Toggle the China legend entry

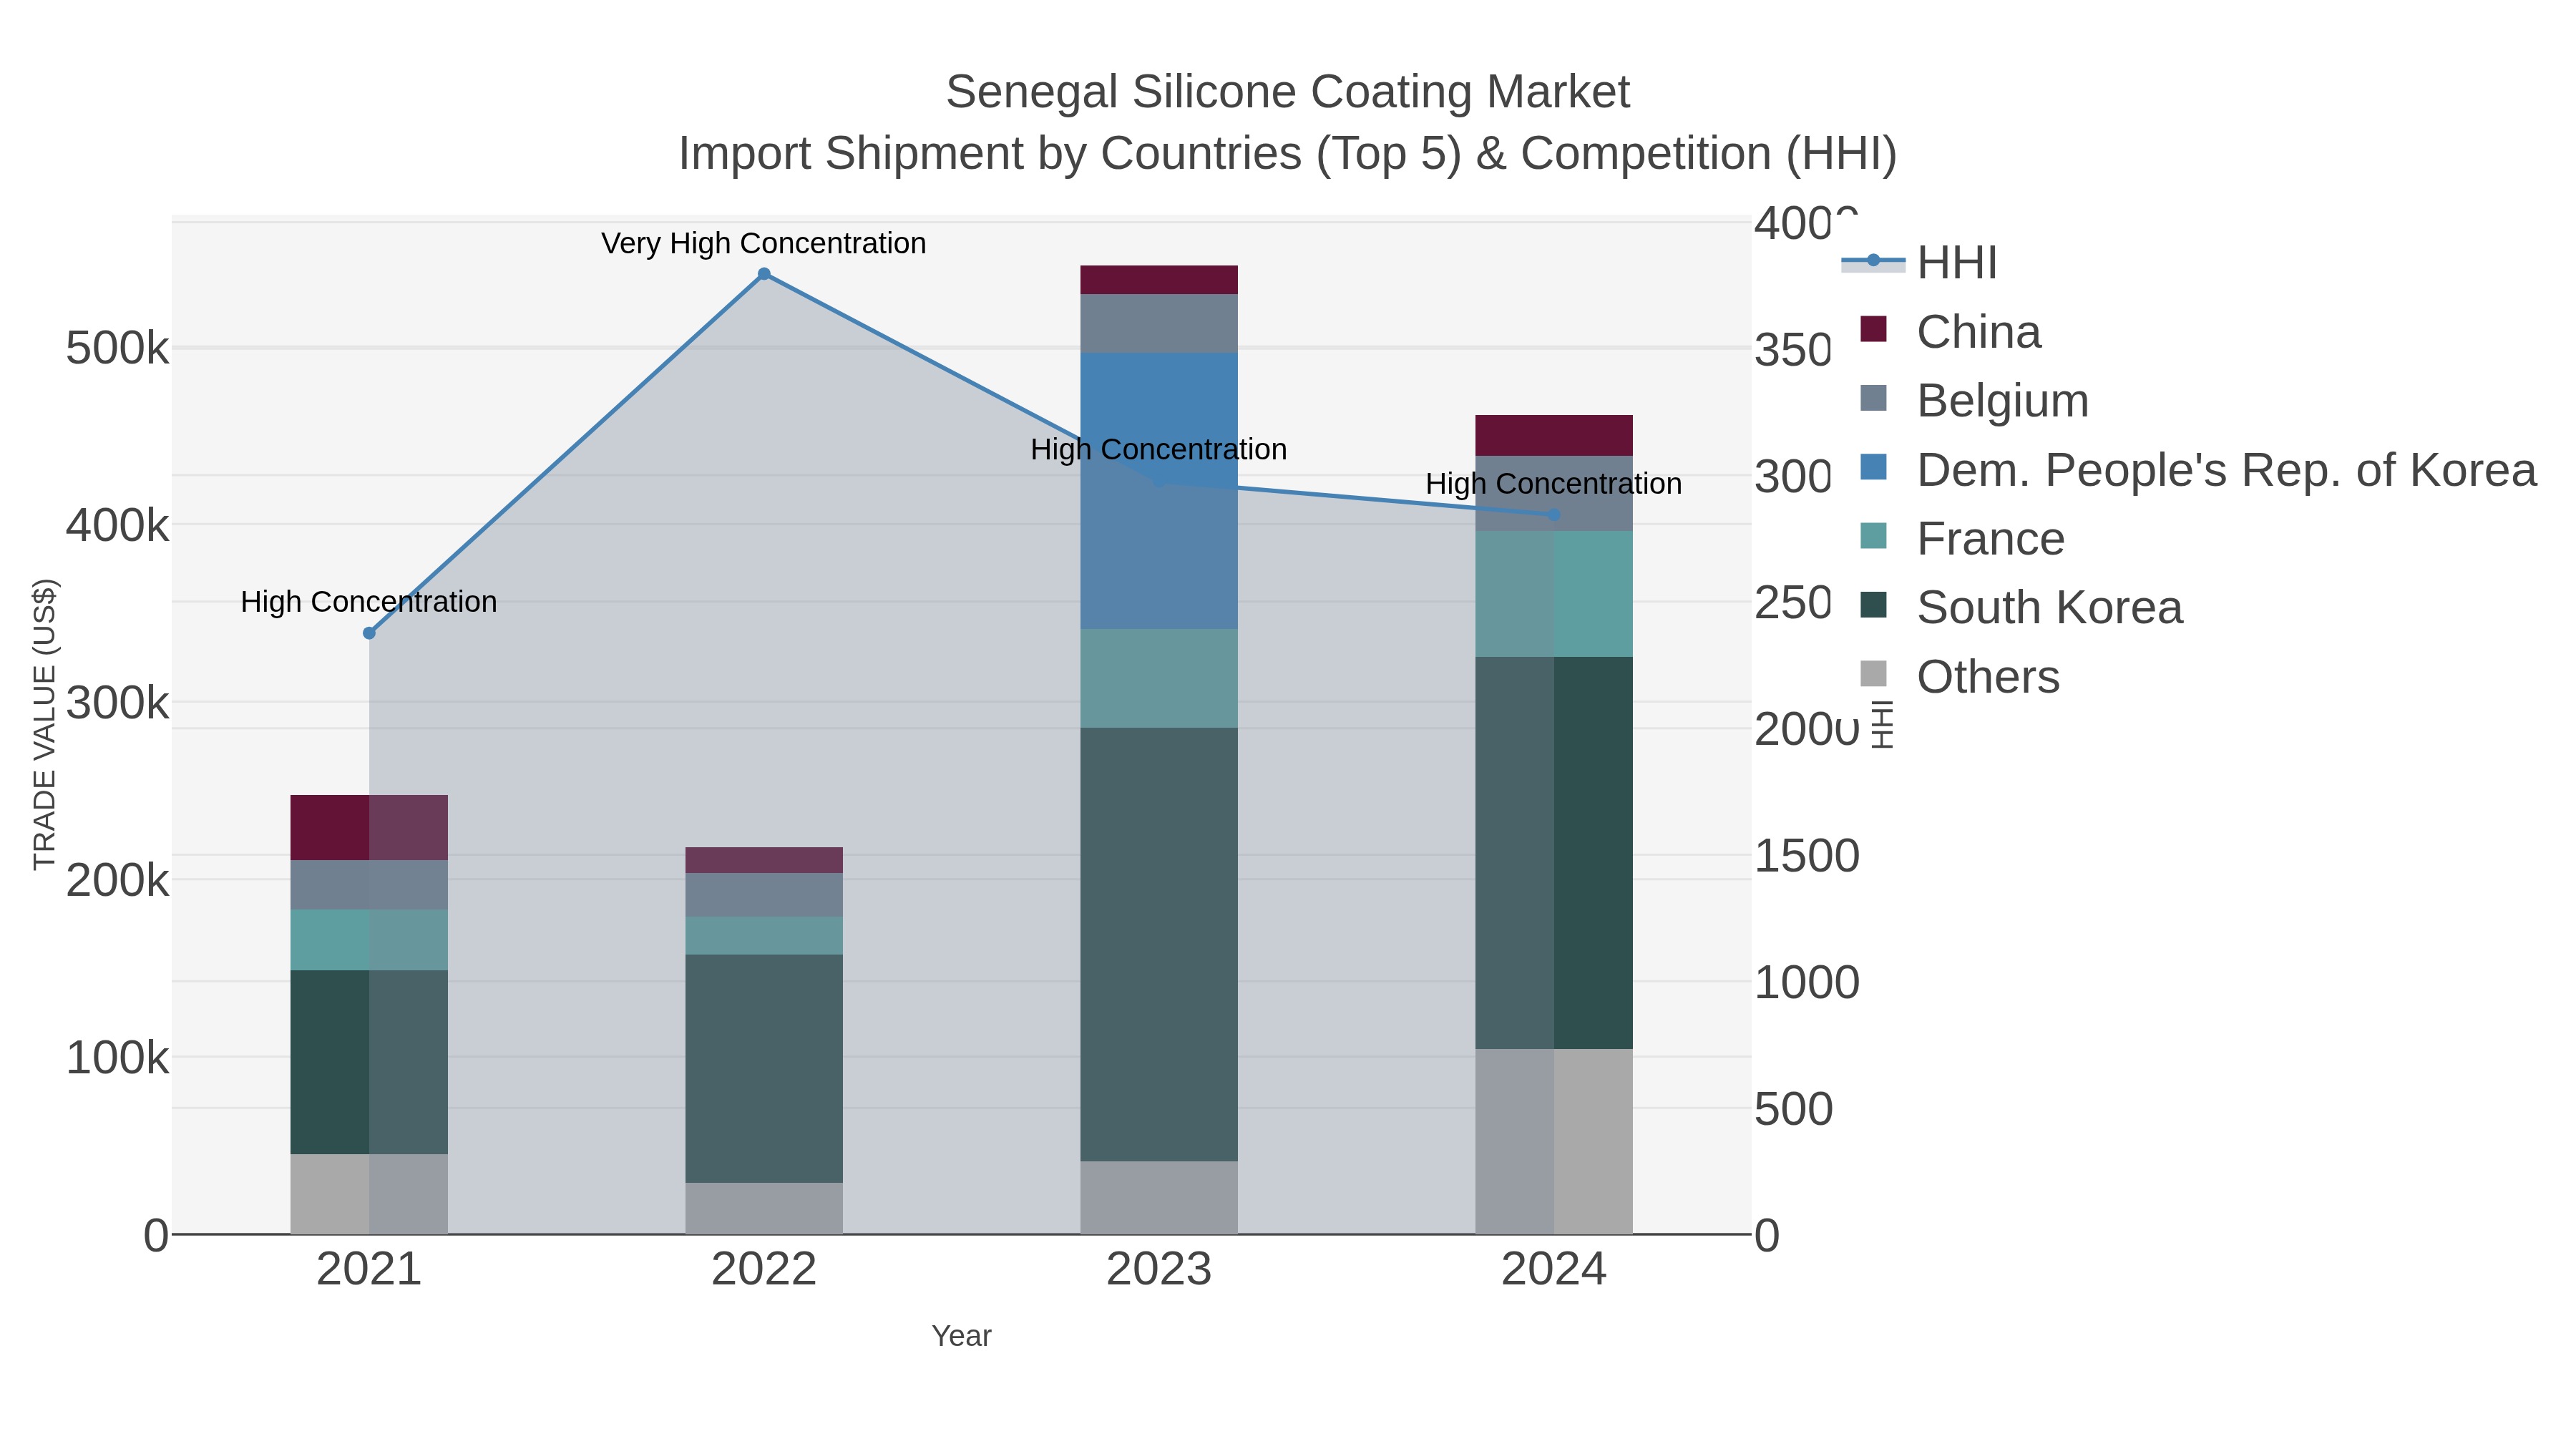[1950, 331]
